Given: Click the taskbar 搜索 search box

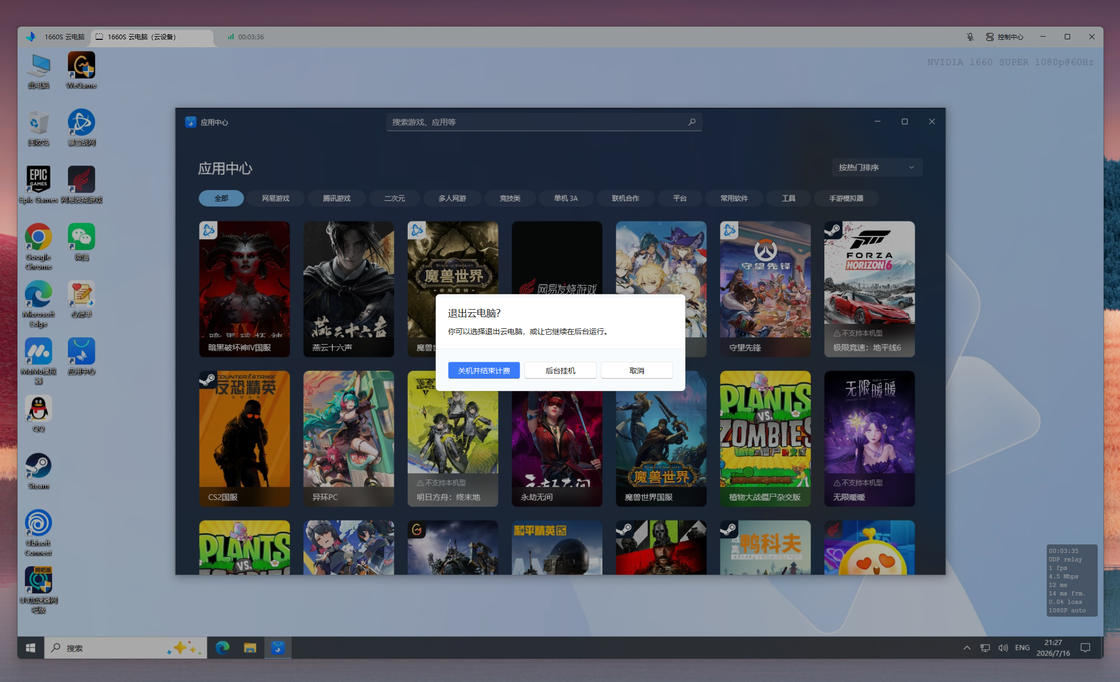Looking at the screenshot, I should [x=126, y=648].
